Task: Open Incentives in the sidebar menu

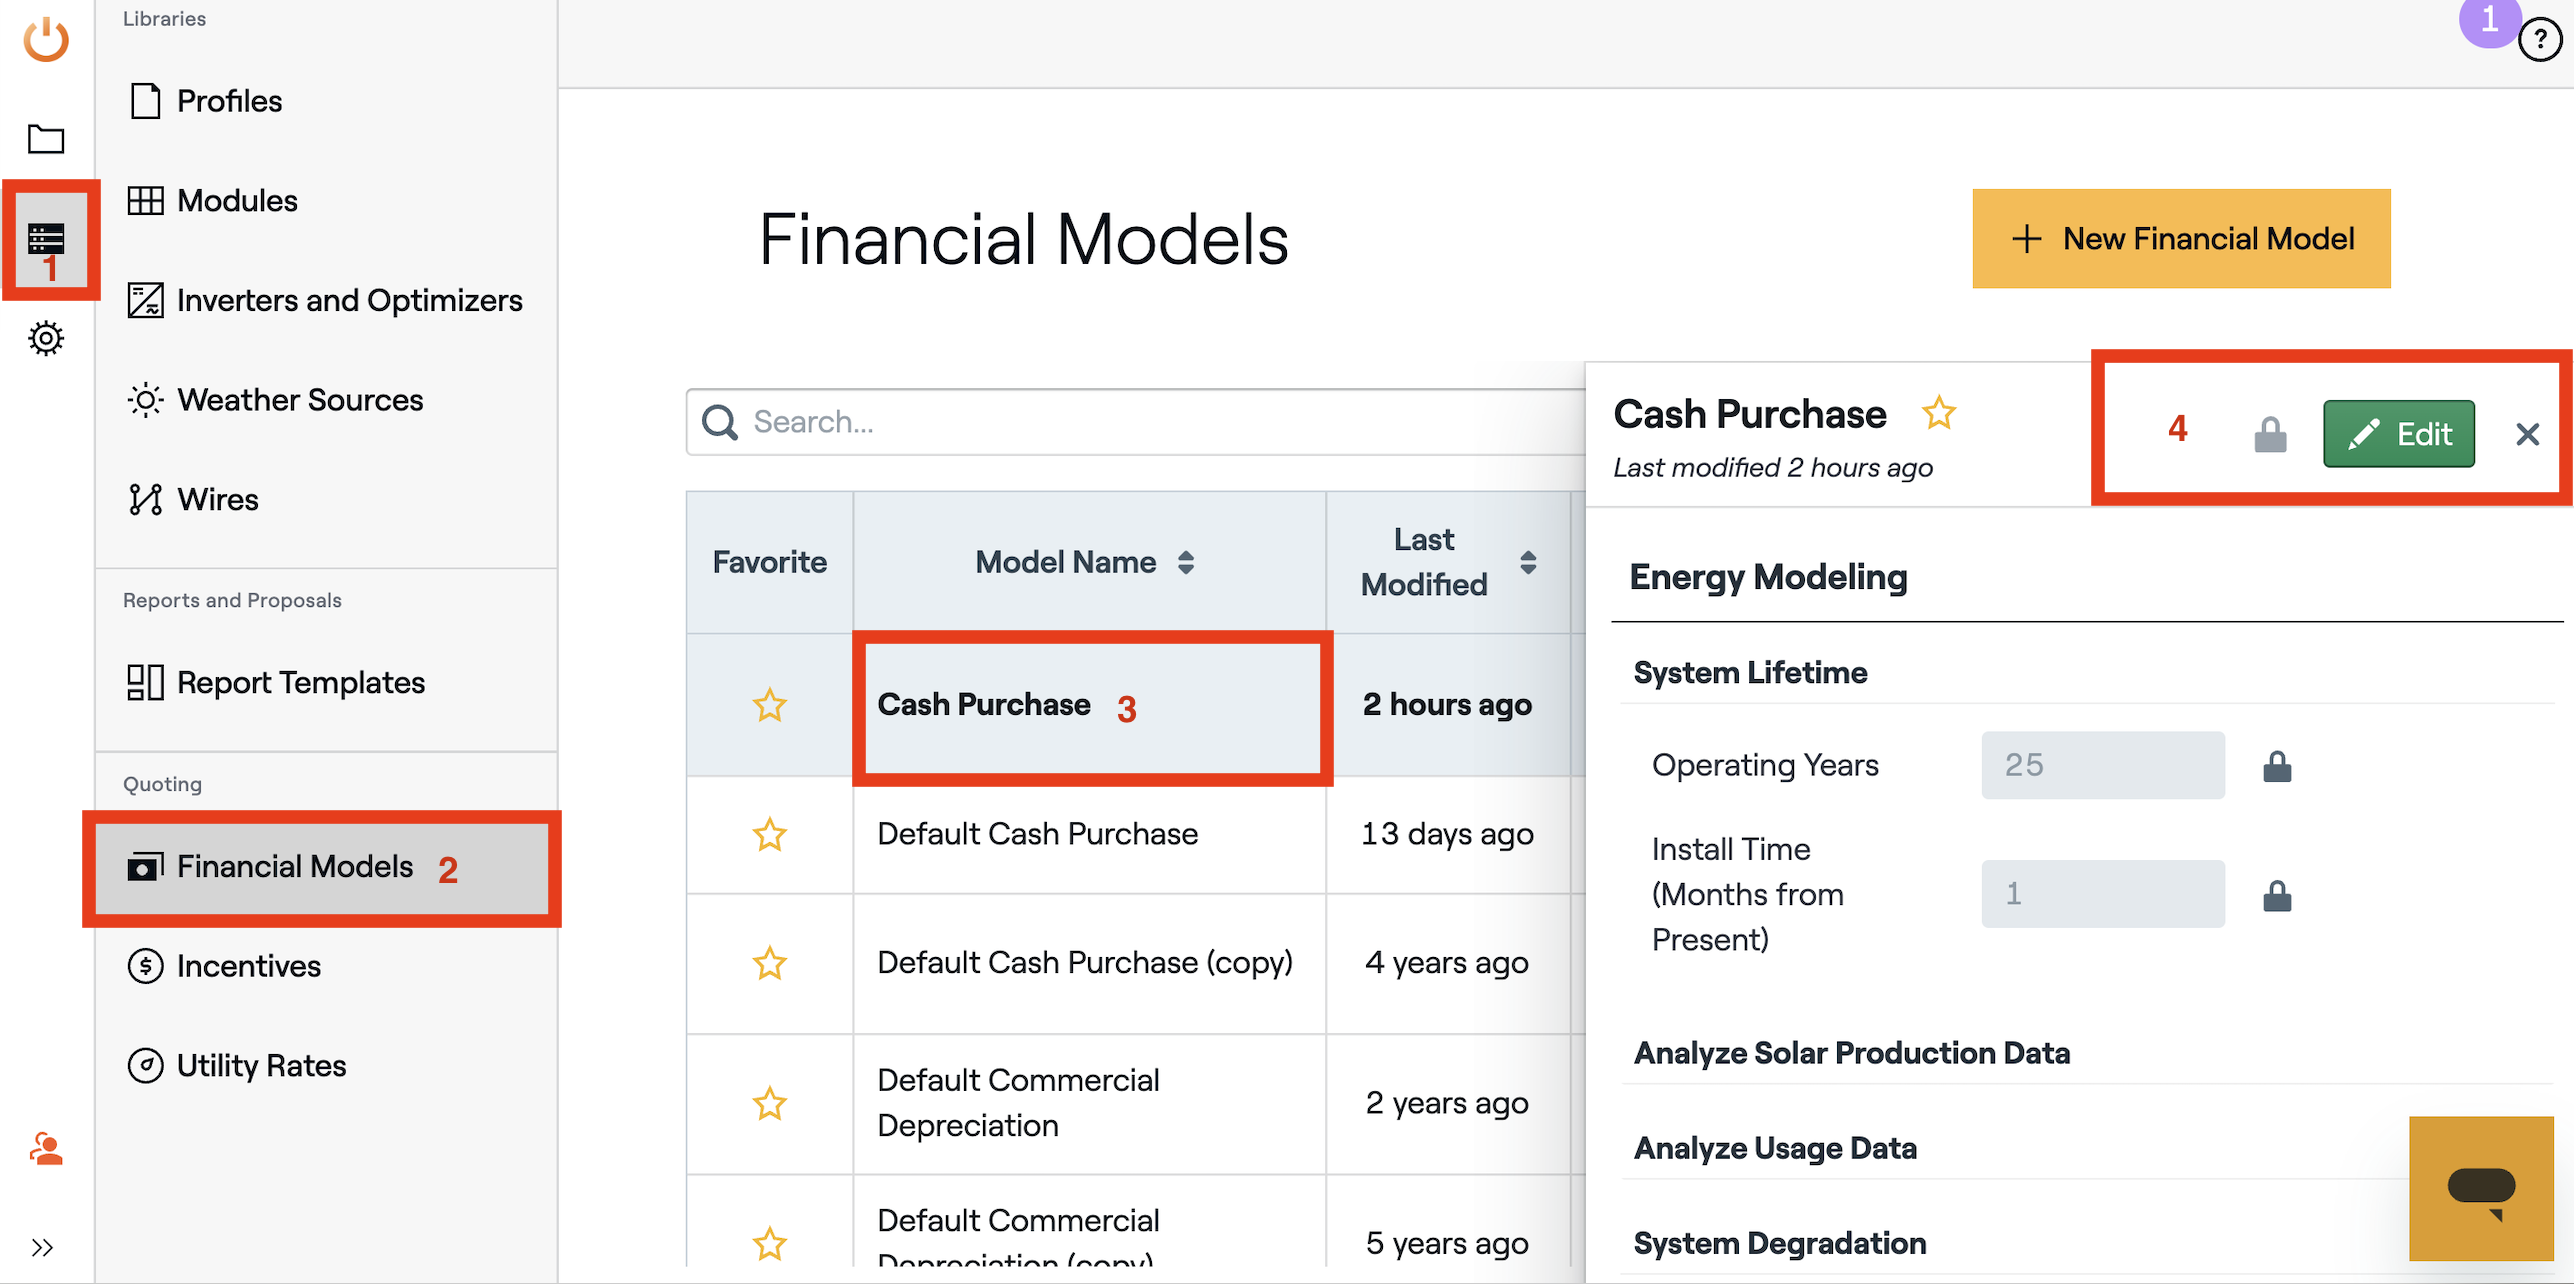Action: click(248, 966)
